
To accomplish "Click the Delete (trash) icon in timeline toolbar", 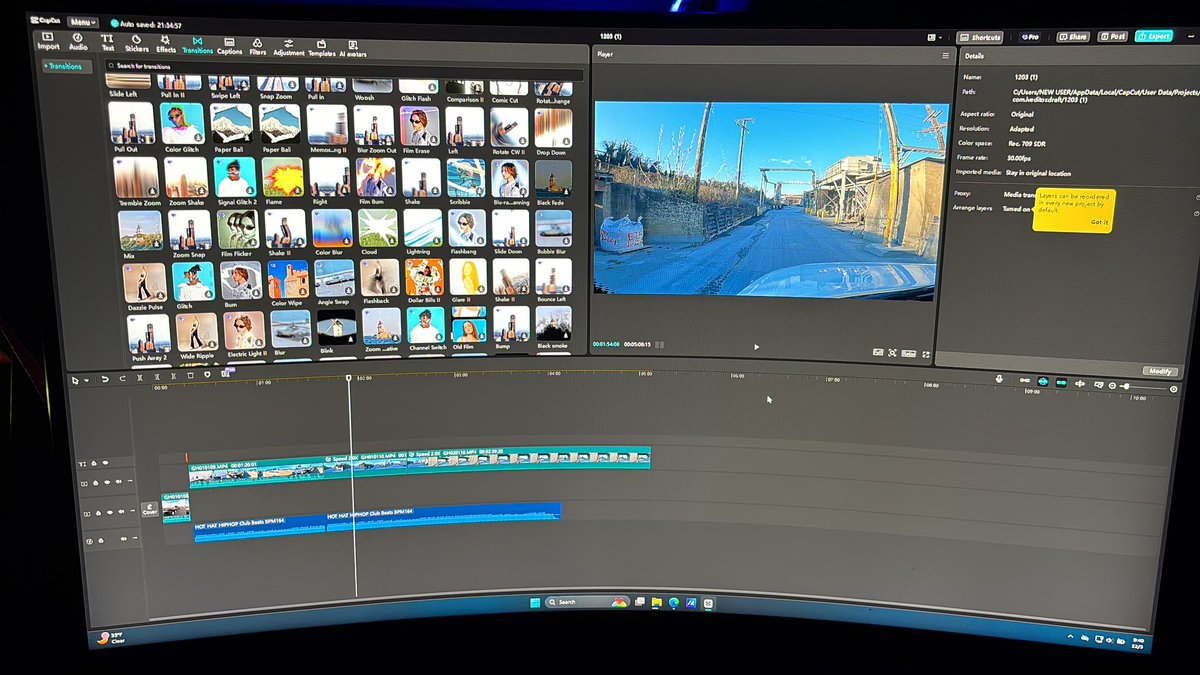I will click(190, 376).
